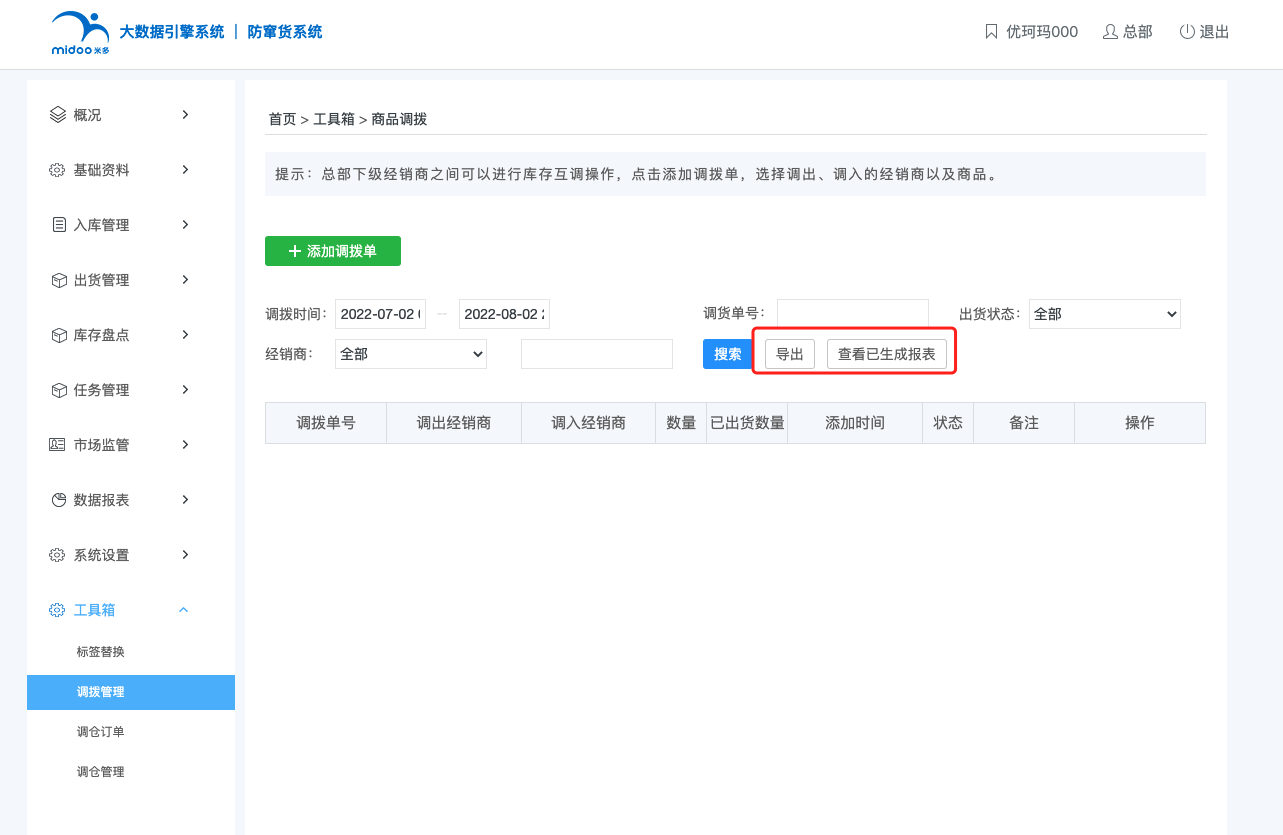Expand the 任务管理 menu chevron
The height and width of the screenshot is (835, 1283).
pos(185,390)
